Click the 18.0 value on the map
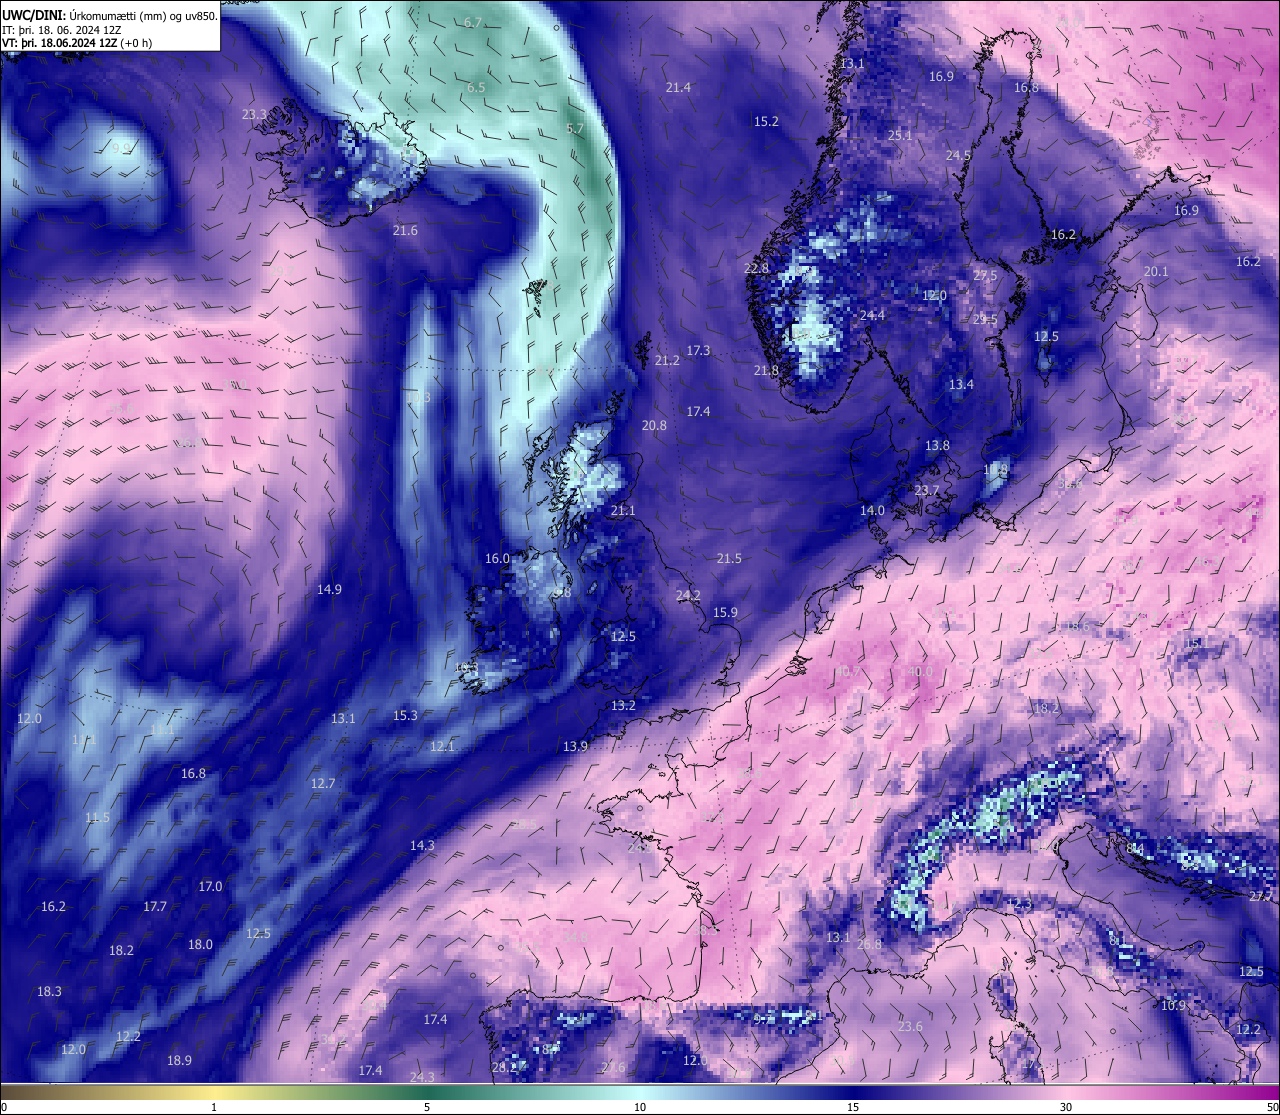1280x1115 pixels. point(200,945)
